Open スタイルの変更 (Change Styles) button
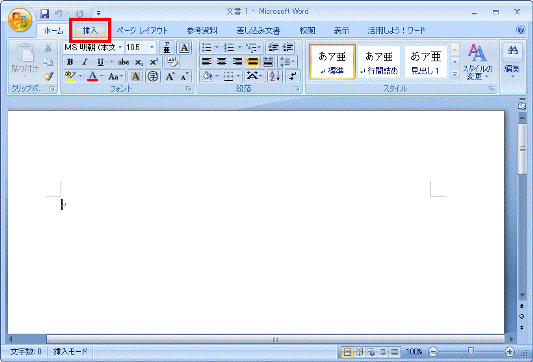Image resolution: width=533 pixels, height=362 pixels. click(477, 61)
